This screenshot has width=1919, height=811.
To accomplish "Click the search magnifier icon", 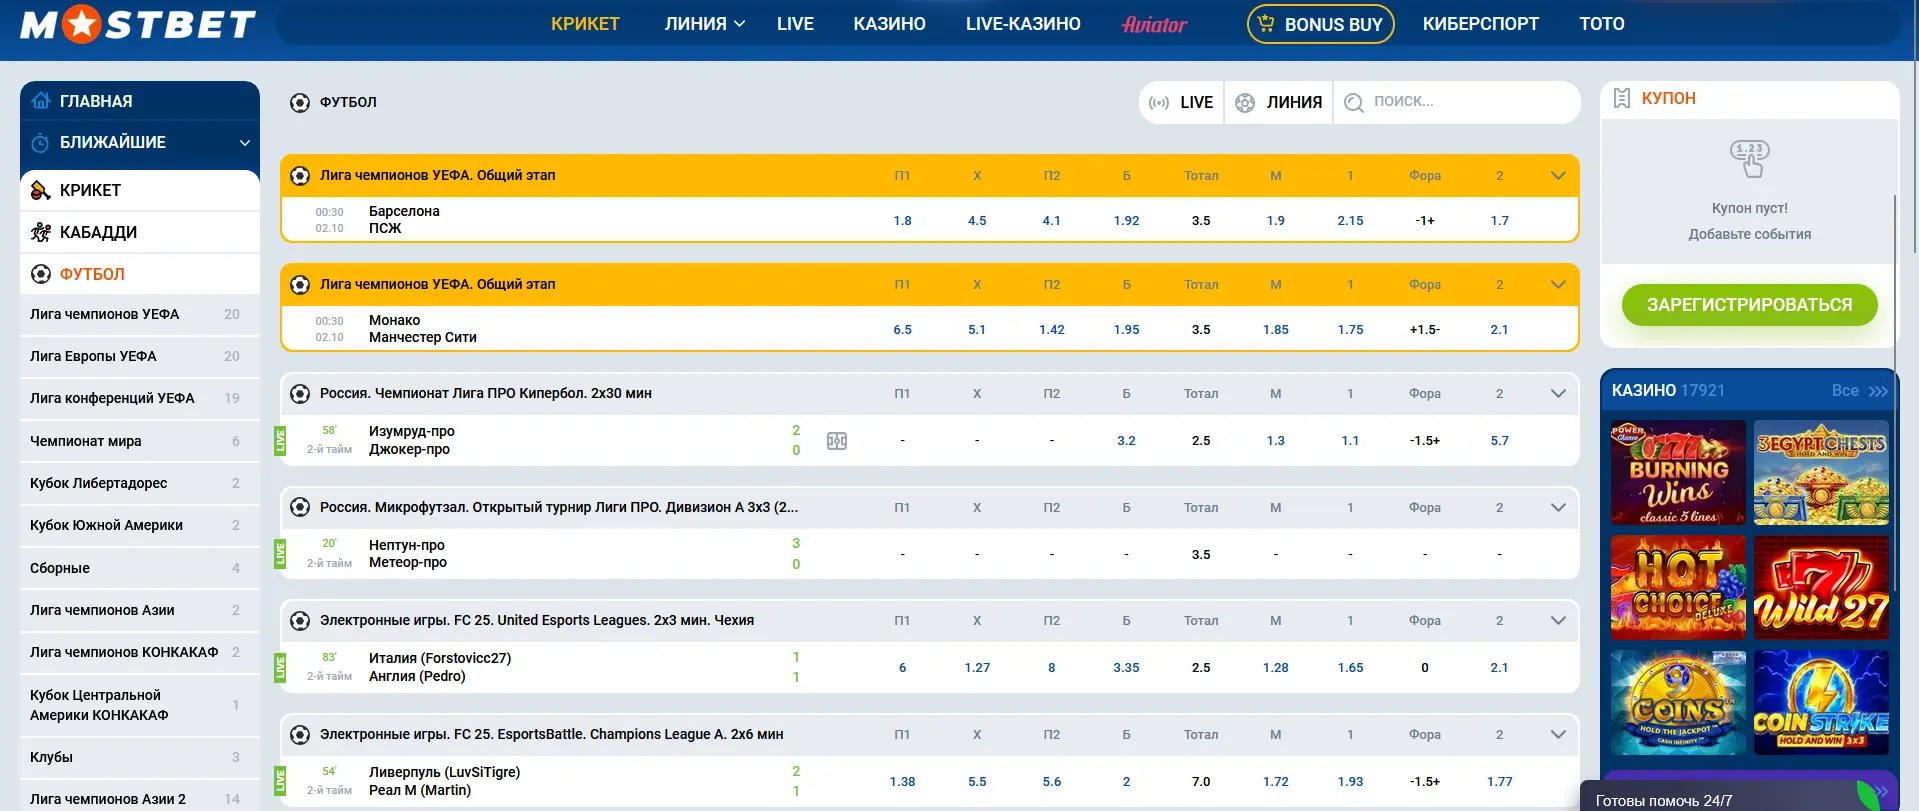I will [x=1354, y=102].
